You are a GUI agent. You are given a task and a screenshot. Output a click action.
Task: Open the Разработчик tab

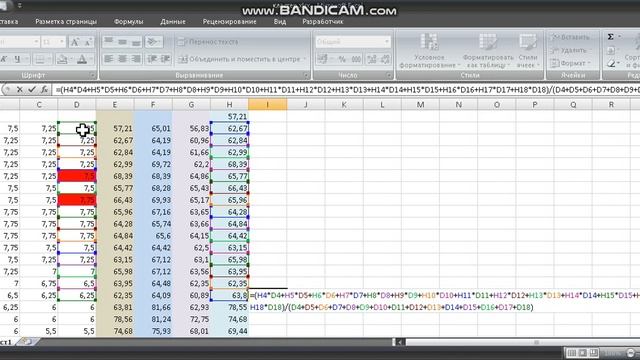pos(322,22)
